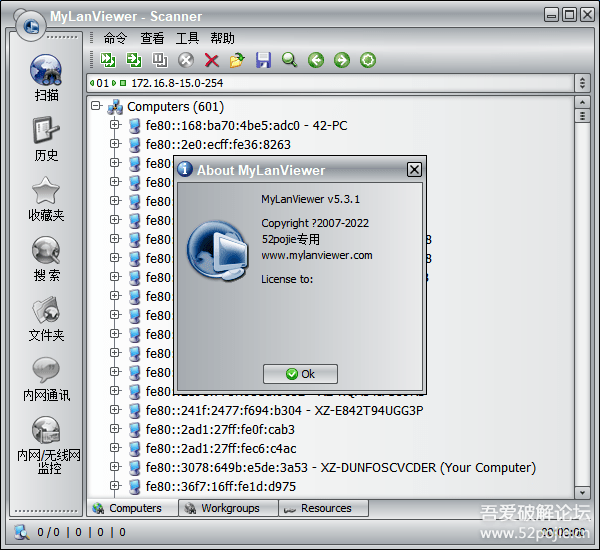600x550 pixels.
Task: Maximize the MyLanViewer window
Action: [x=569, y=15]
